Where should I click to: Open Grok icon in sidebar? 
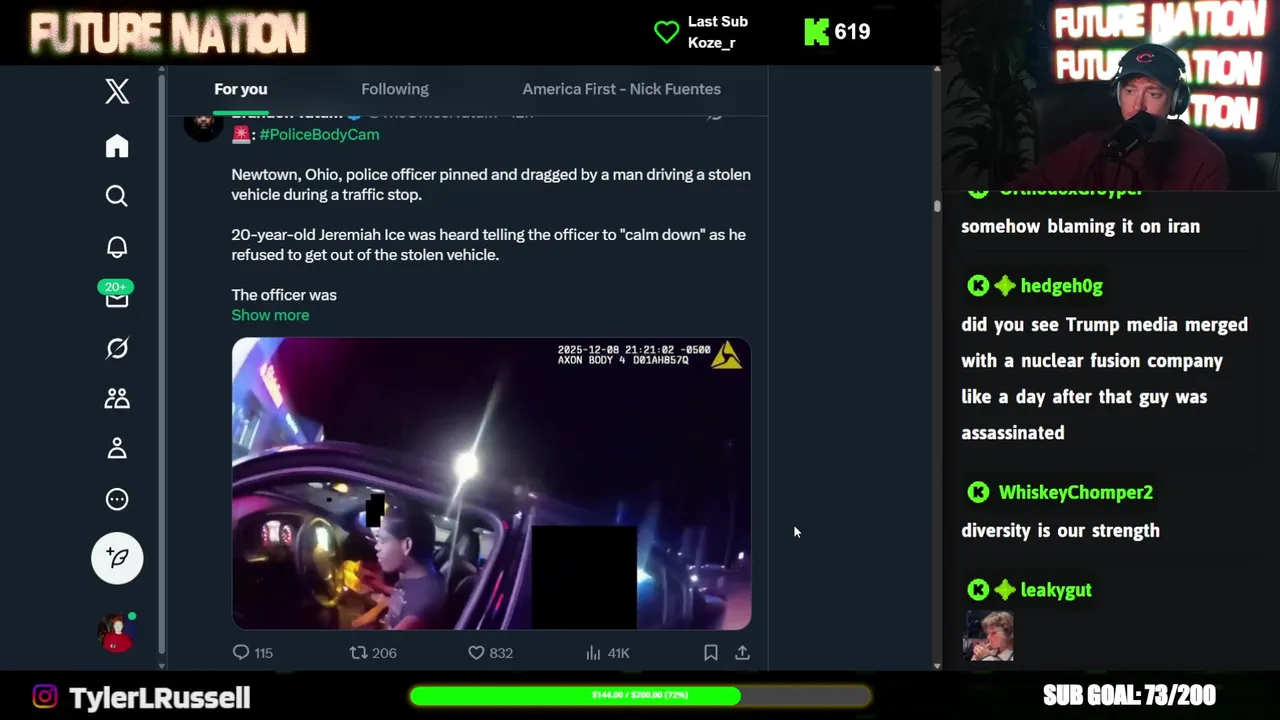117,348
